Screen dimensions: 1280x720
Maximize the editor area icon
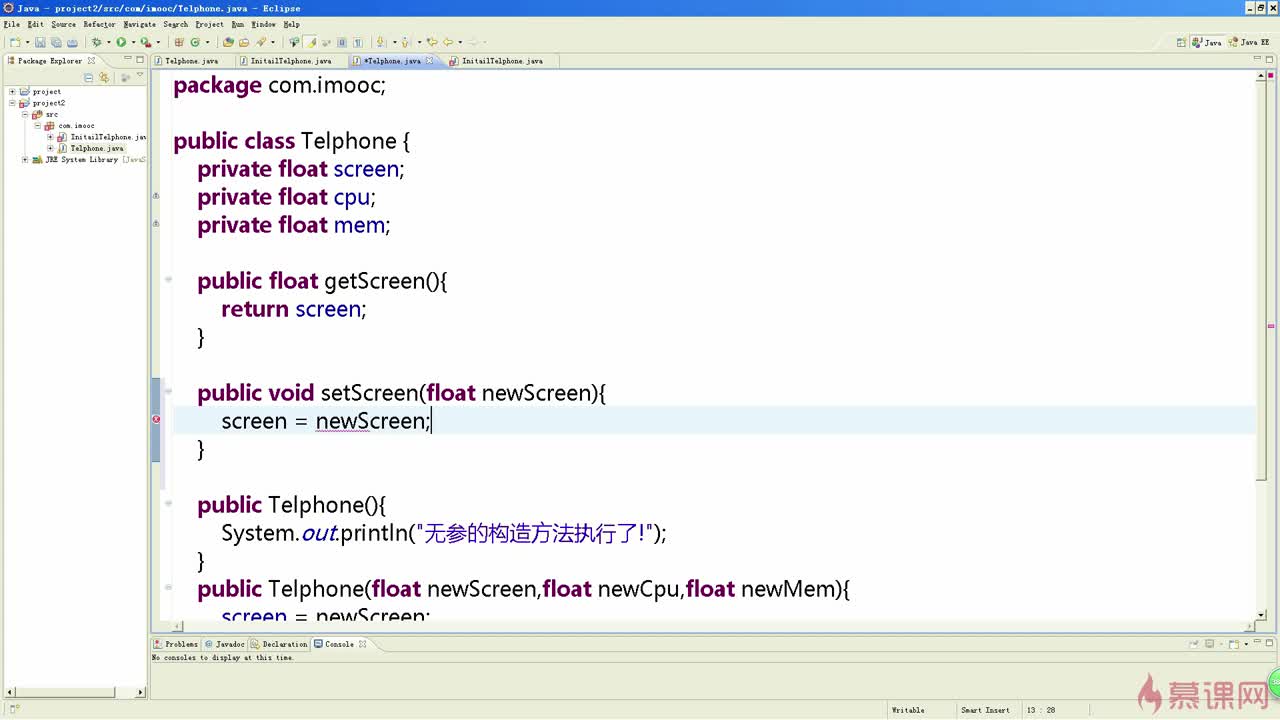click(1270, 60)
